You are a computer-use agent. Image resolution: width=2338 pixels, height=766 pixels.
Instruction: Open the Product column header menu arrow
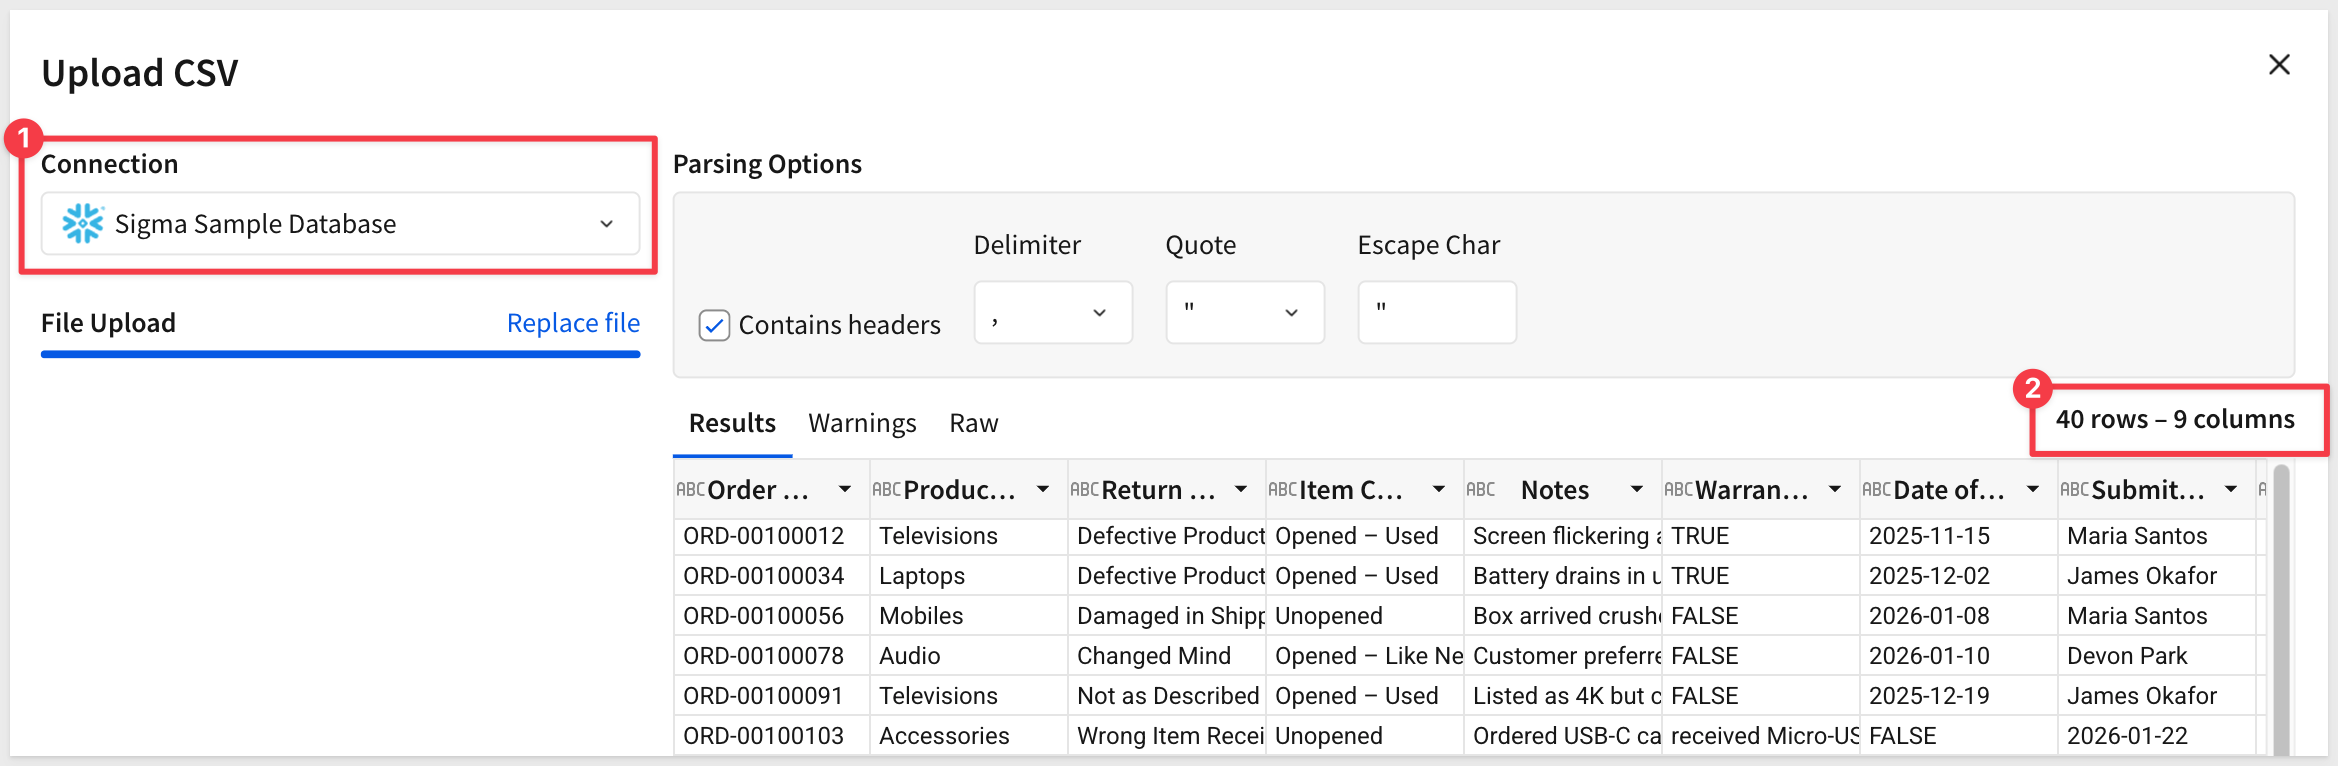[1043, 489]
